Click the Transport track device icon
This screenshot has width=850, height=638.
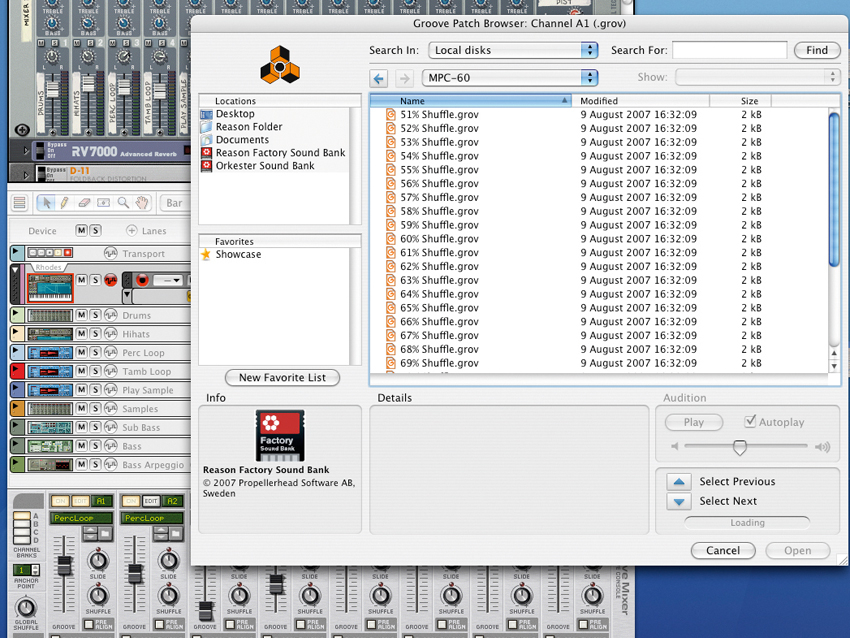pyautogui.click(x=50, y=253)
